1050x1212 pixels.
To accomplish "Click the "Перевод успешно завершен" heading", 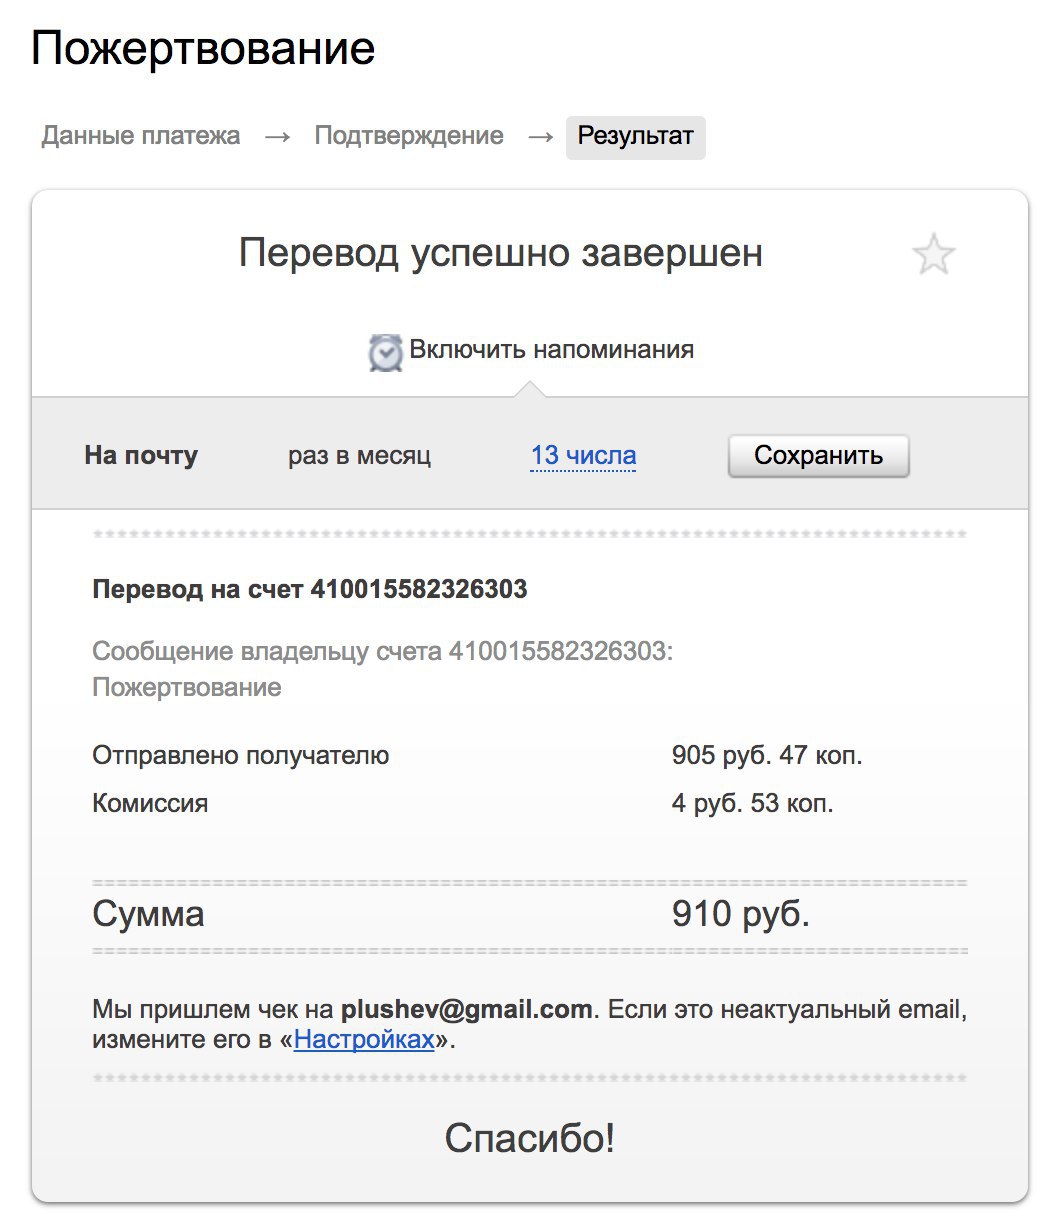I will pos(500,253).
